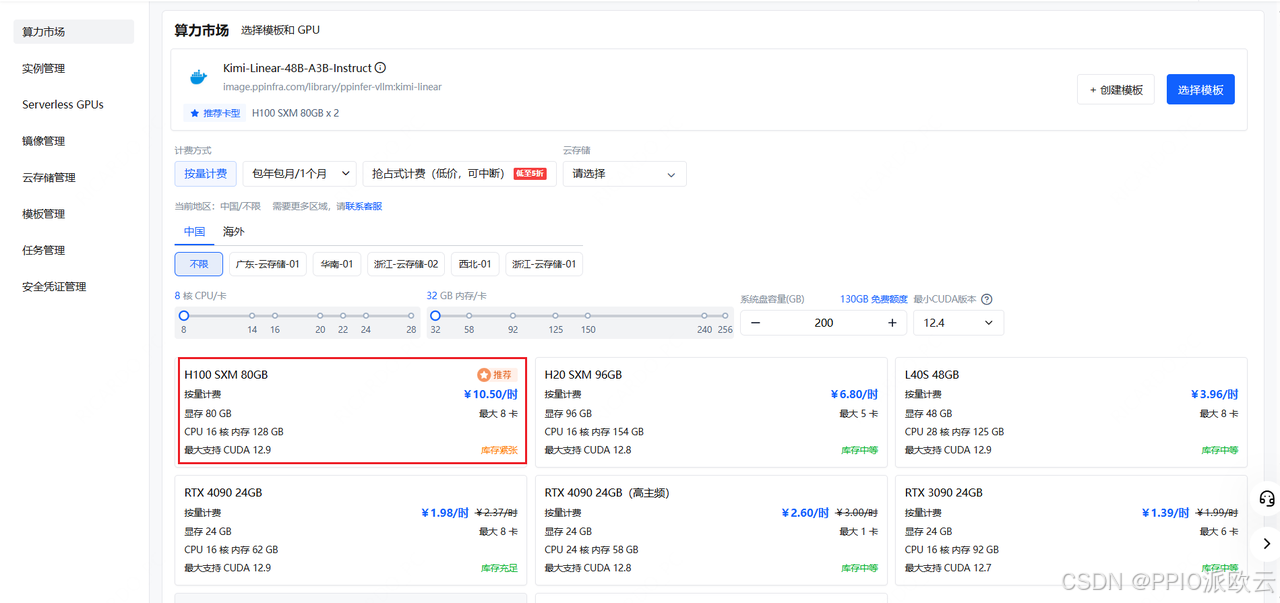Select the RTX 4090 24GB card priced ¥1.98/时

[x=351, y=530]
